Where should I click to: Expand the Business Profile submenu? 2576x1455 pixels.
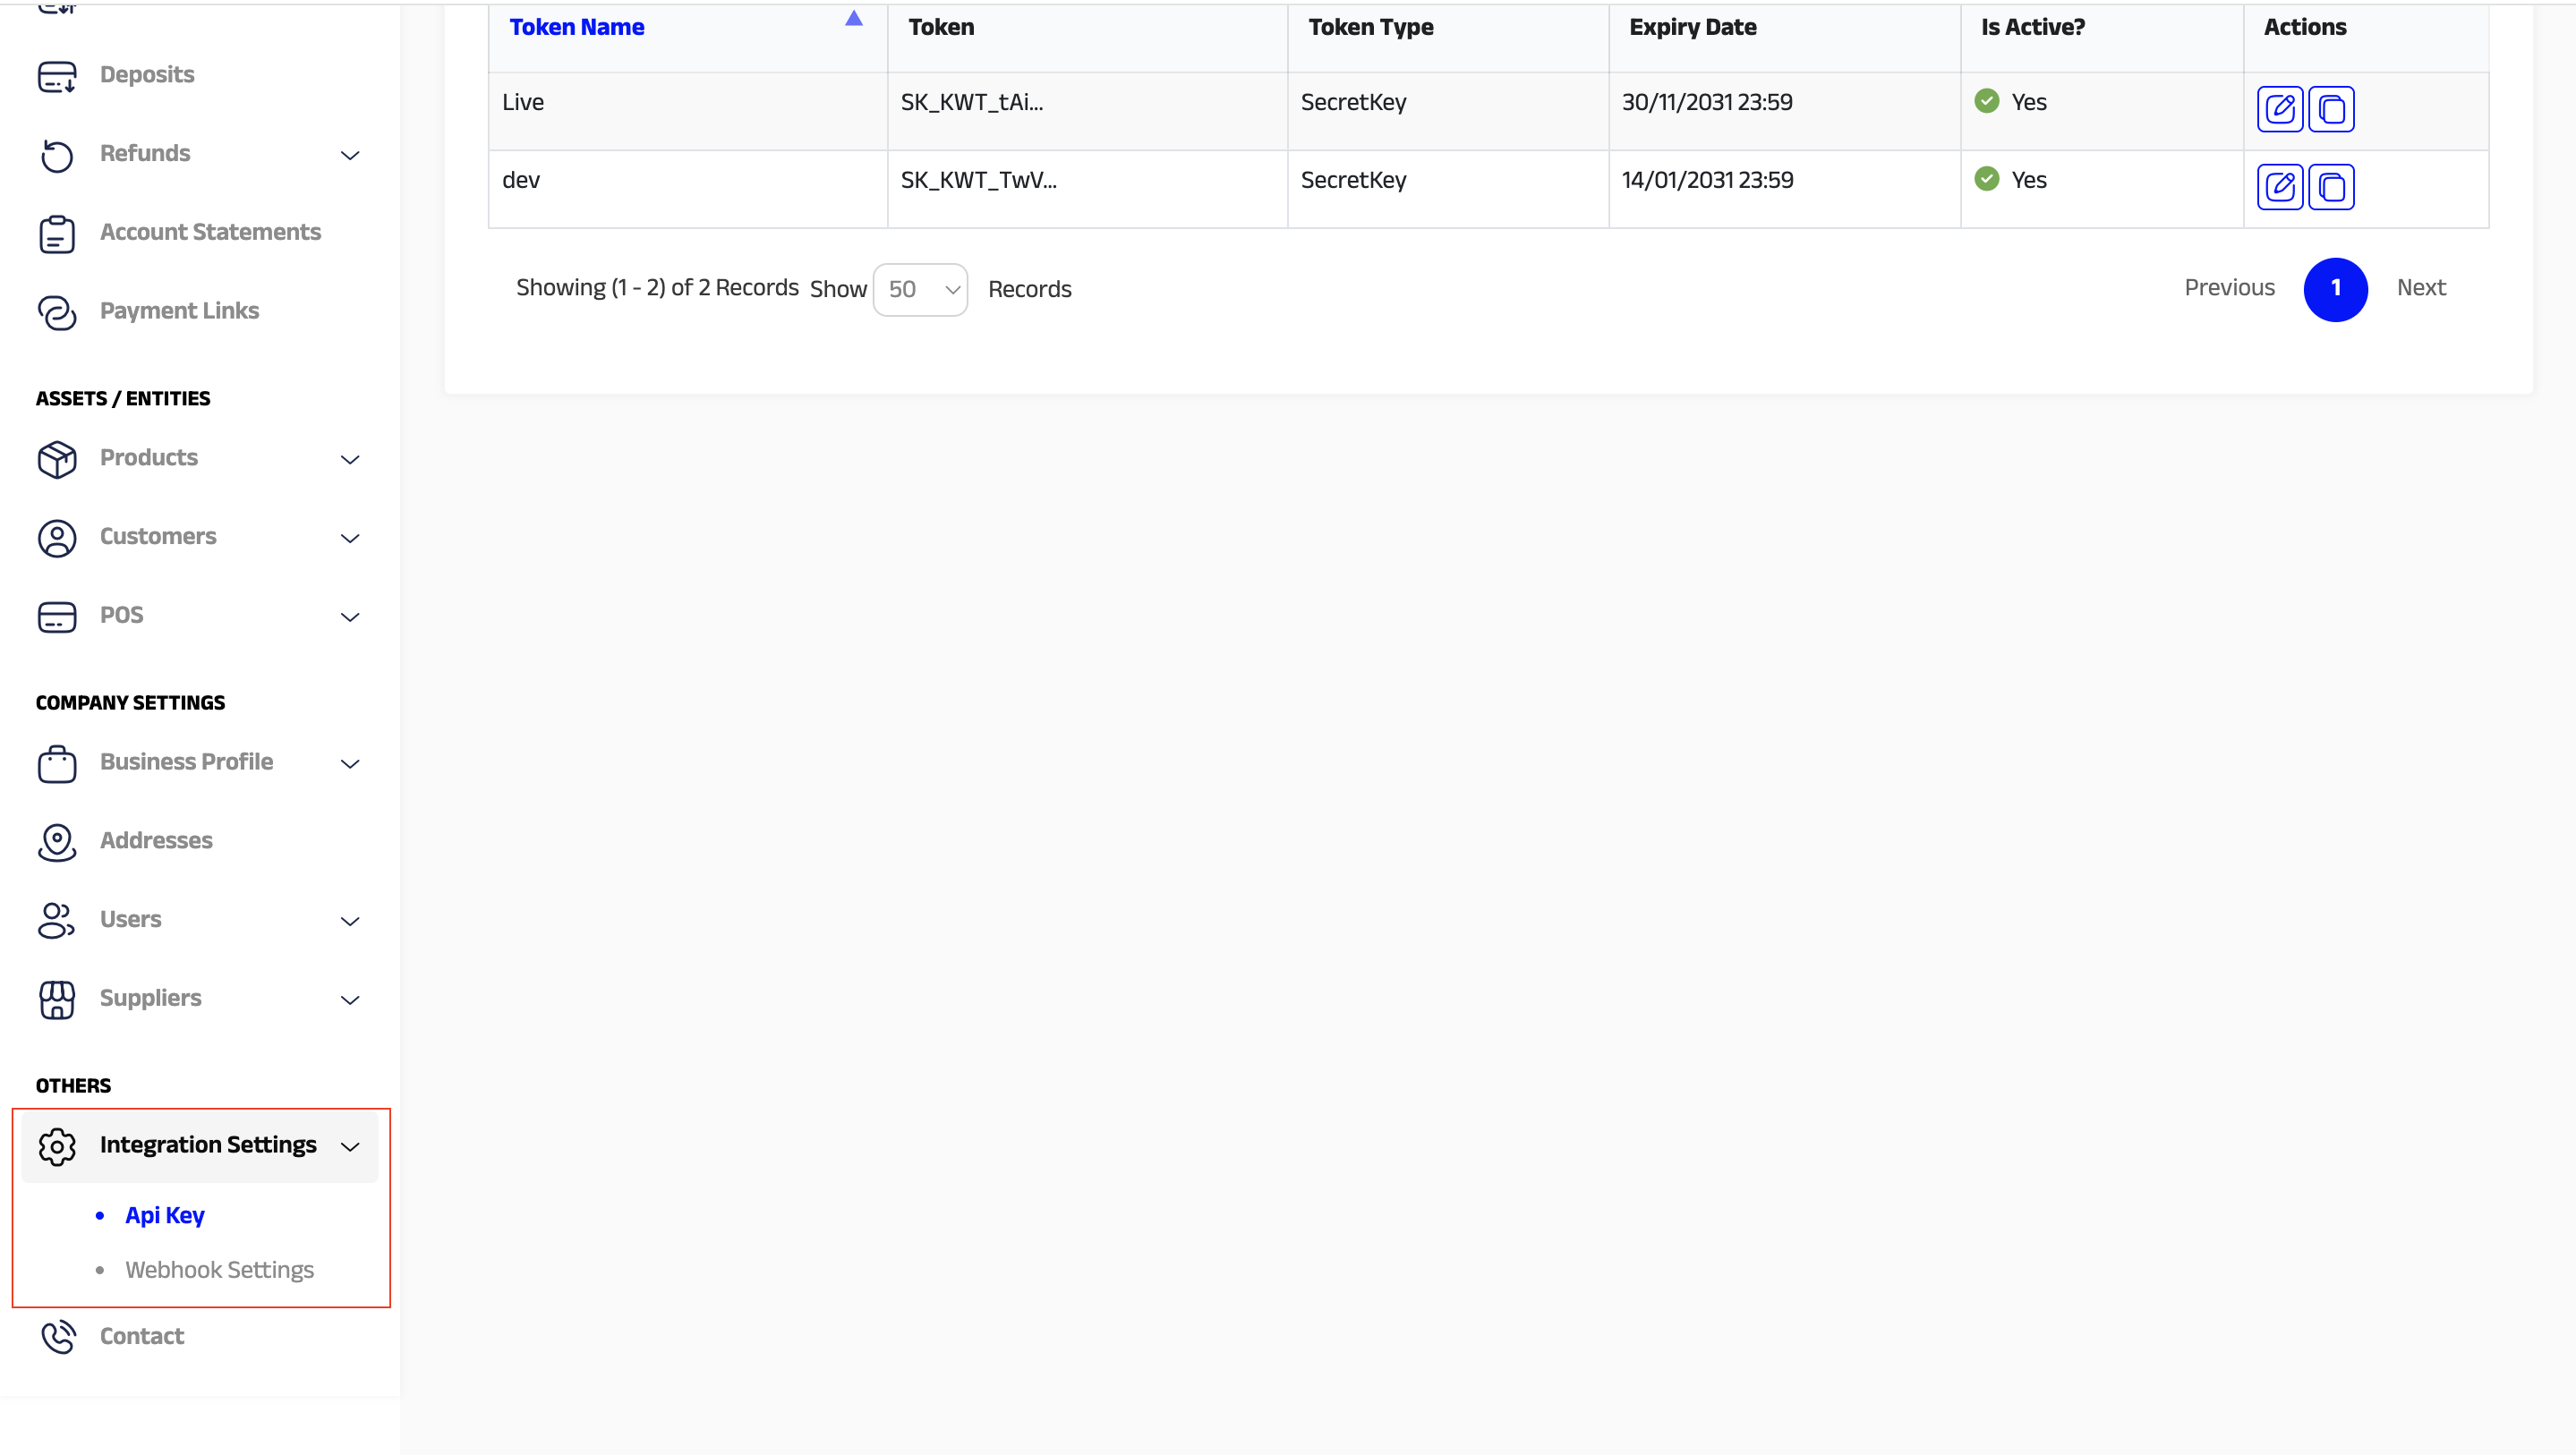click(350, 764)
